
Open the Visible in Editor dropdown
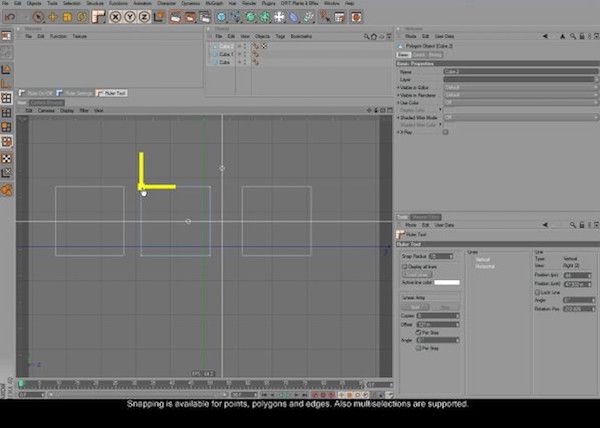pyautogui.click(x=521, y=87)
